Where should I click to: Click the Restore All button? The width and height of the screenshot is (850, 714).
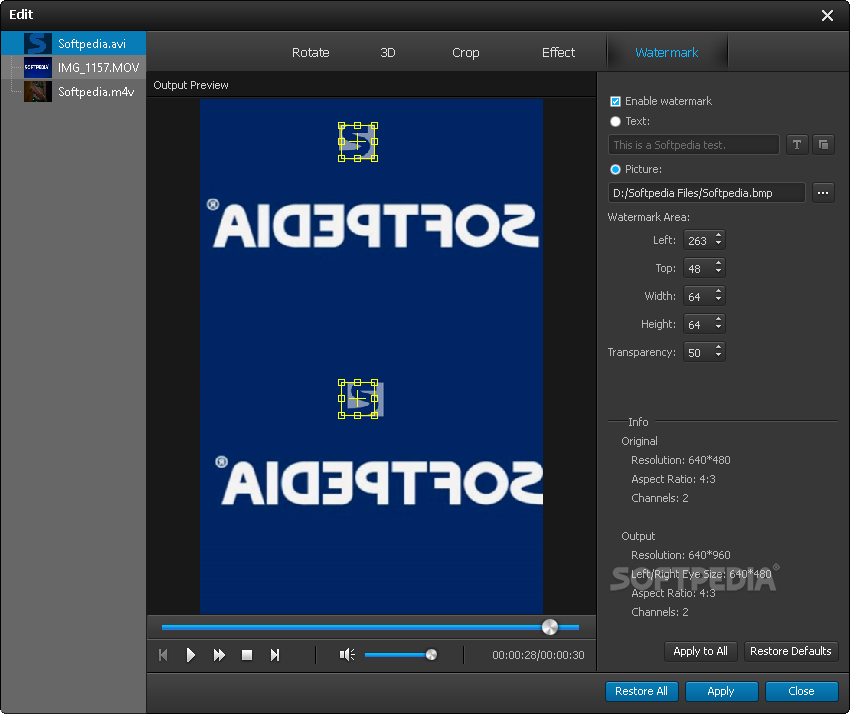(641, 691)
